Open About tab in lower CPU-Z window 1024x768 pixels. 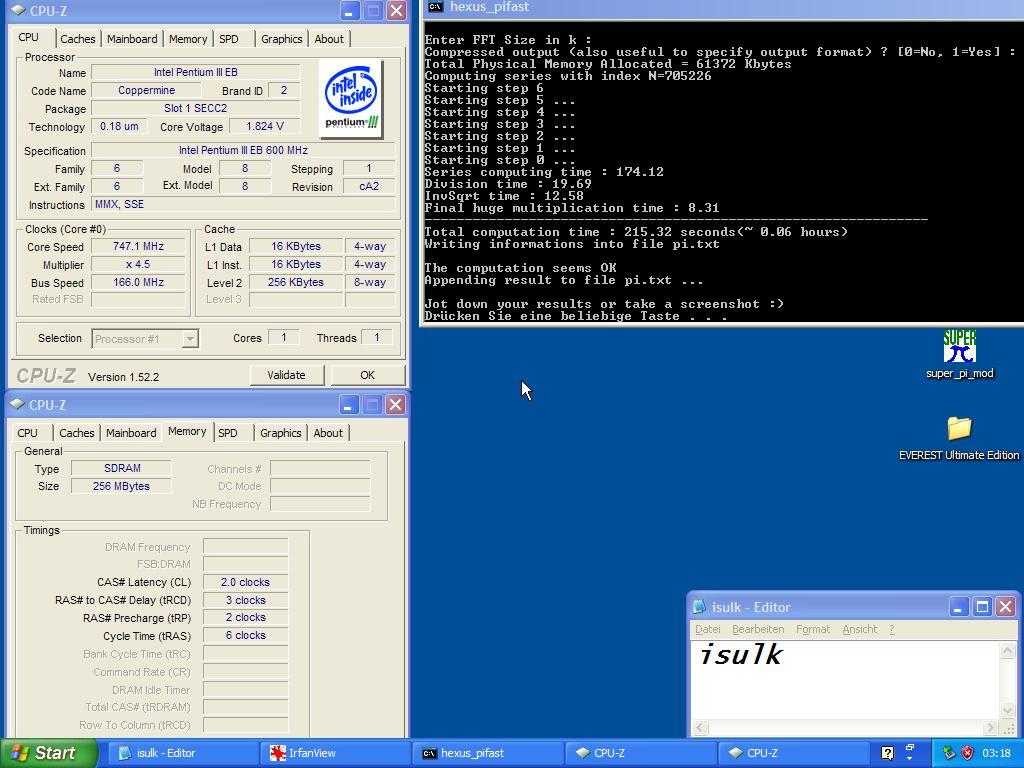pyautogui.click(x=327, y=433)
